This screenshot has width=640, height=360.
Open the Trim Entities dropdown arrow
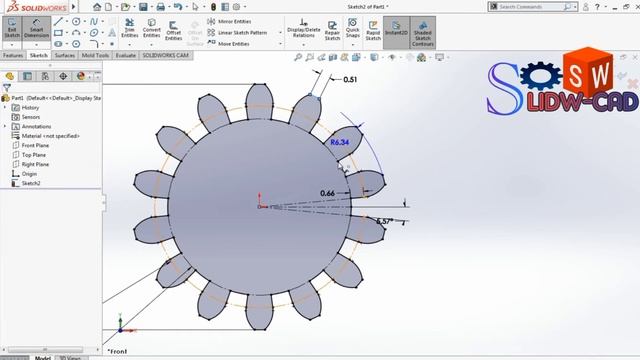click(129, 44)
